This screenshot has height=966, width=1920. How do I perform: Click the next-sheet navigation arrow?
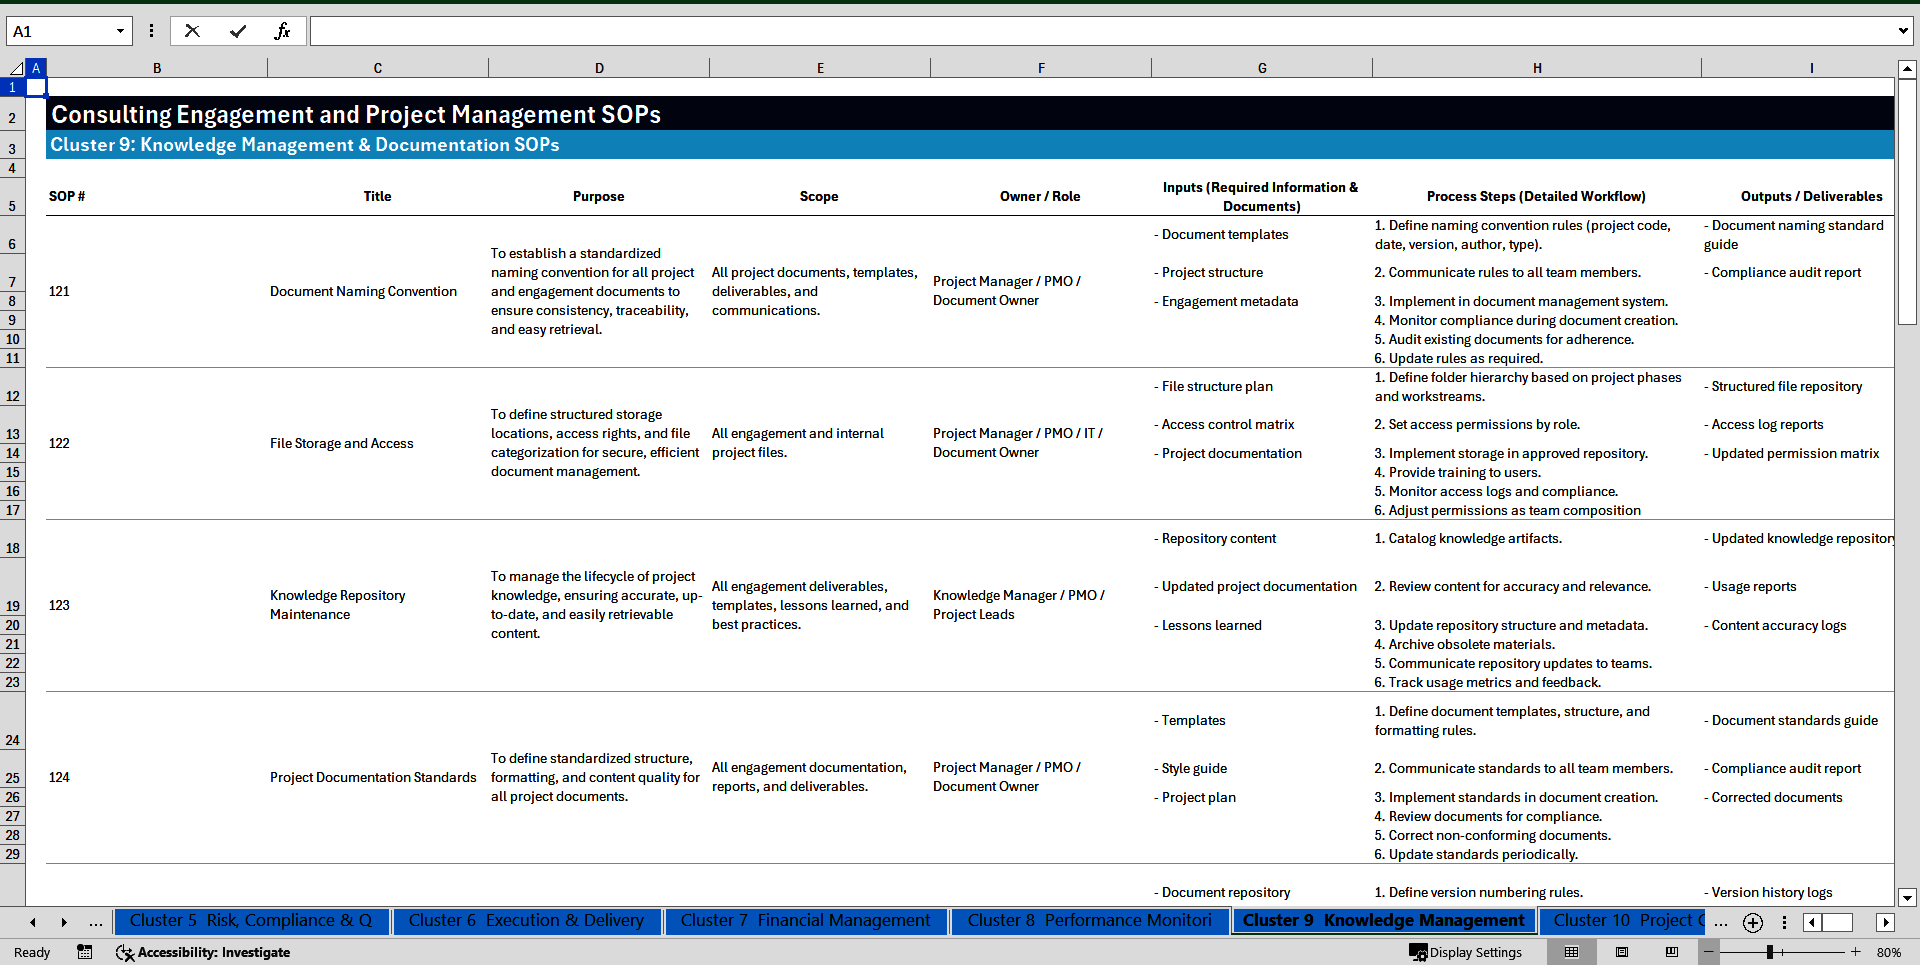[x=64, y=923]
